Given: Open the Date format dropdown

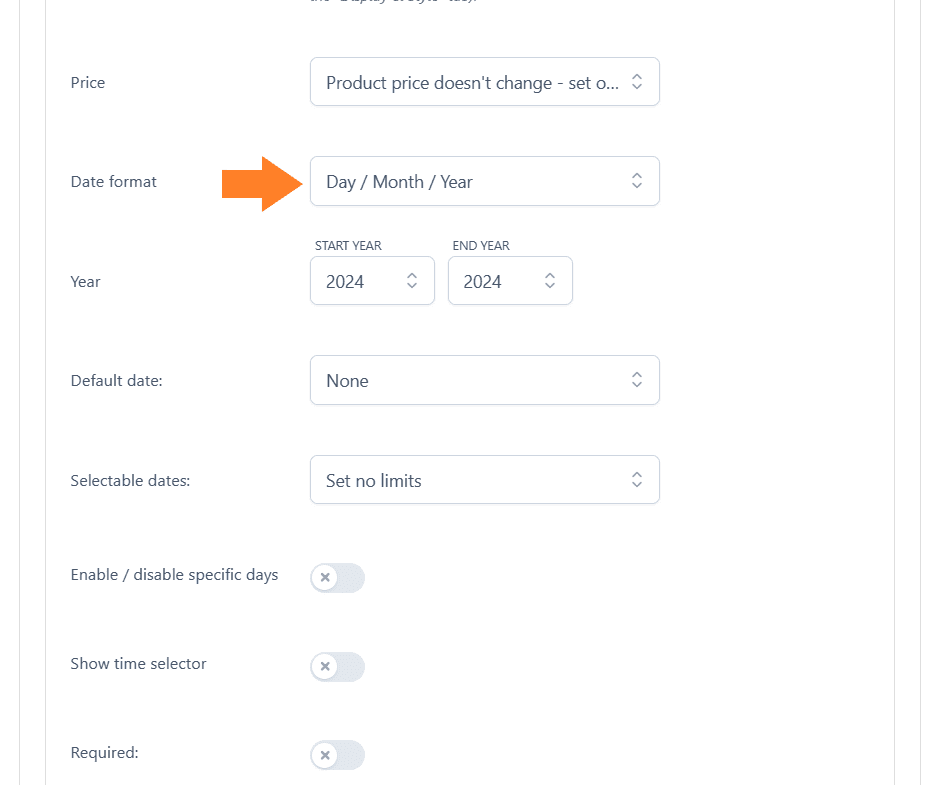Looking at the screenshot, I should click(484, 181).
